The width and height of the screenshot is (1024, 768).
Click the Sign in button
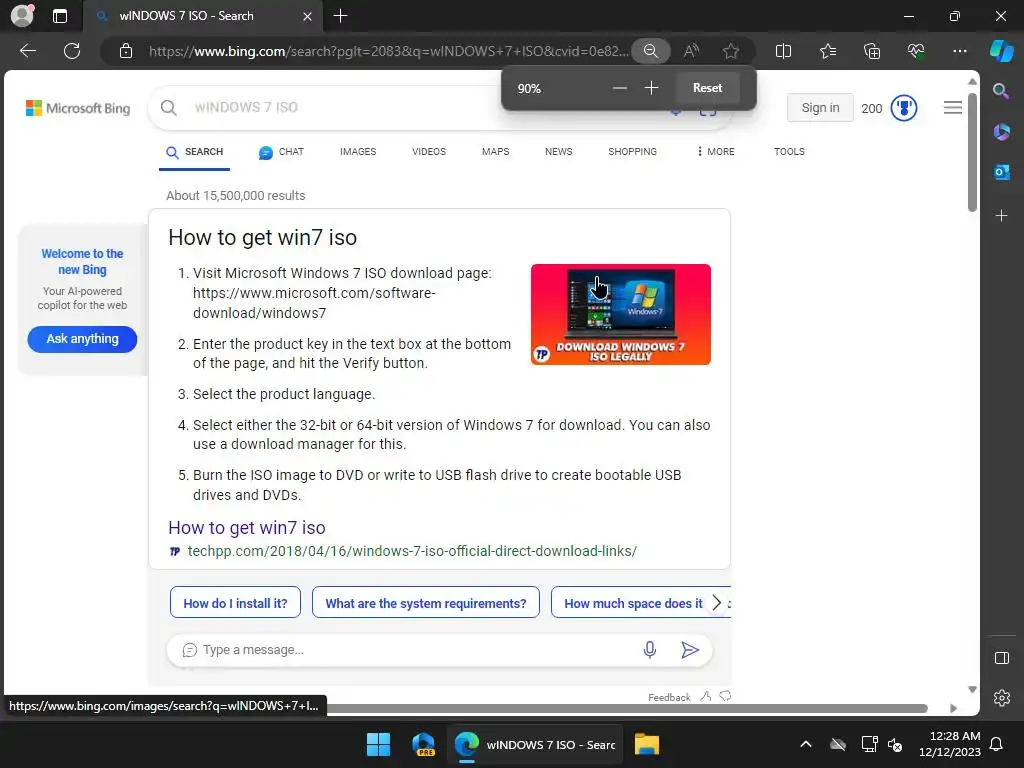tap(820, 108)
